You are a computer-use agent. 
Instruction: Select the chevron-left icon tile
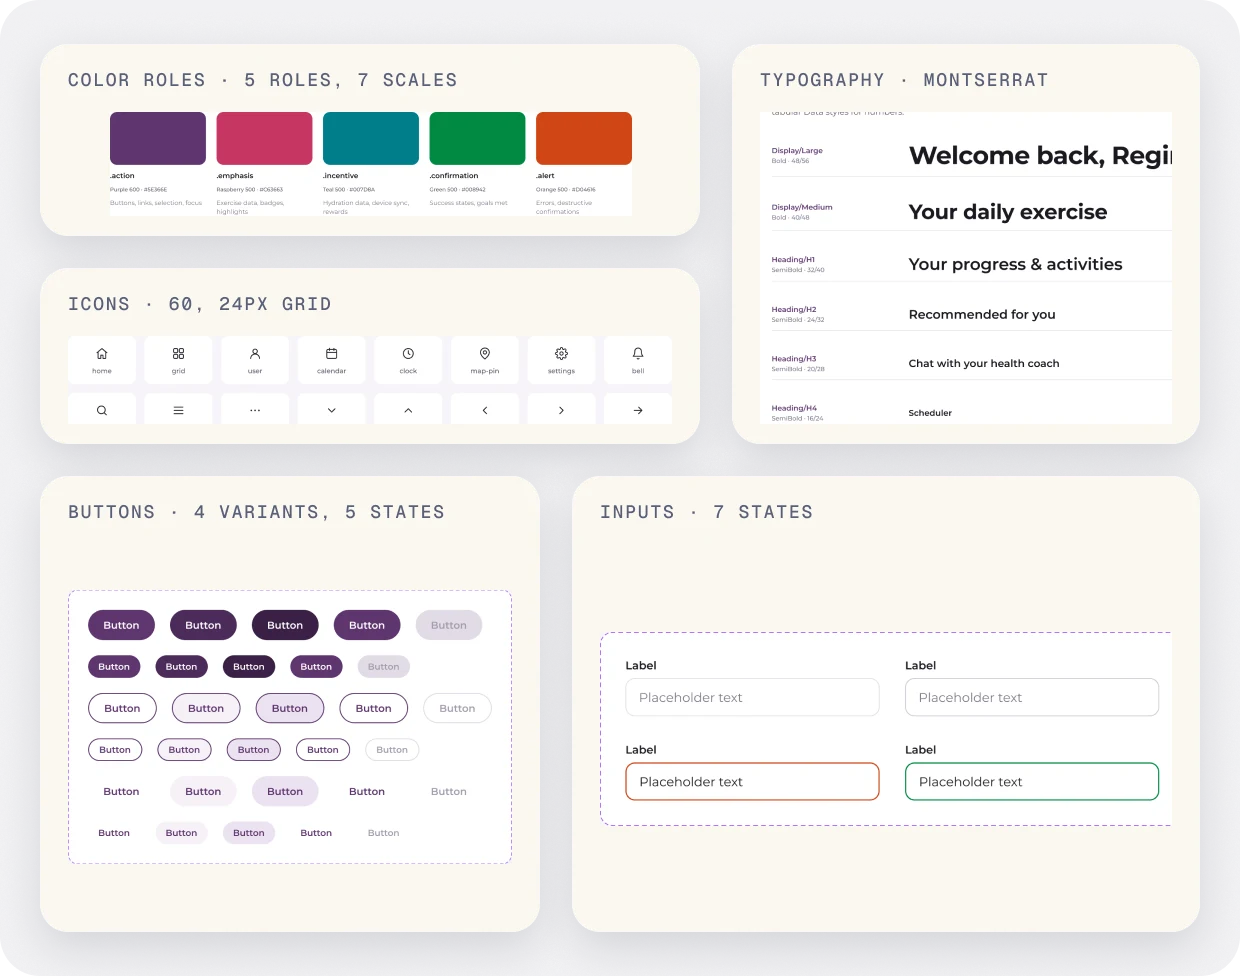pyautogui.click(x=485, y=409)
